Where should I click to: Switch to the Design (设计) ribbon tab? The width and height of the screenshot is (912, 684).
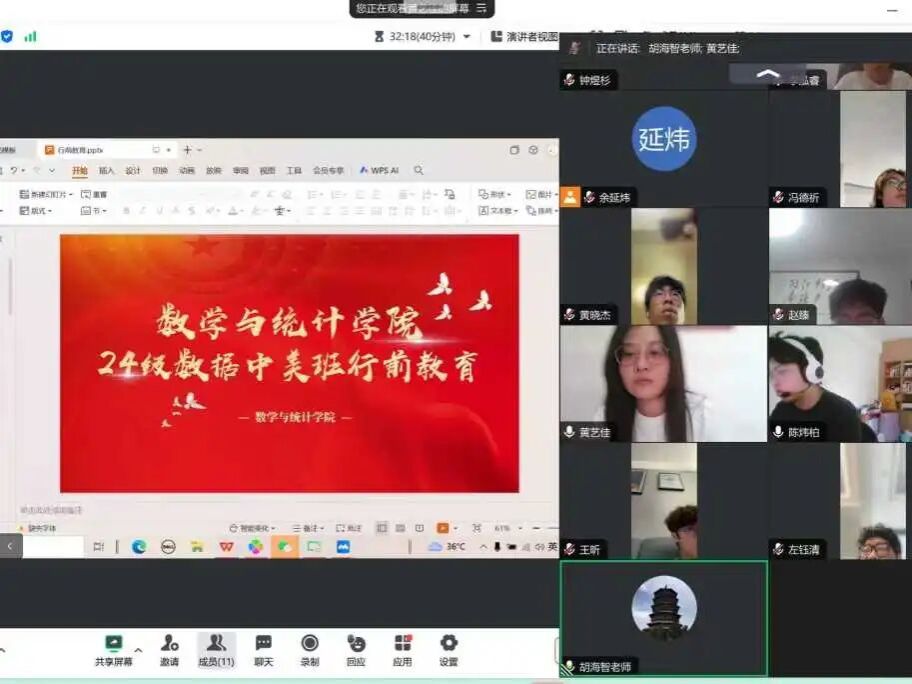click(133, 171)
